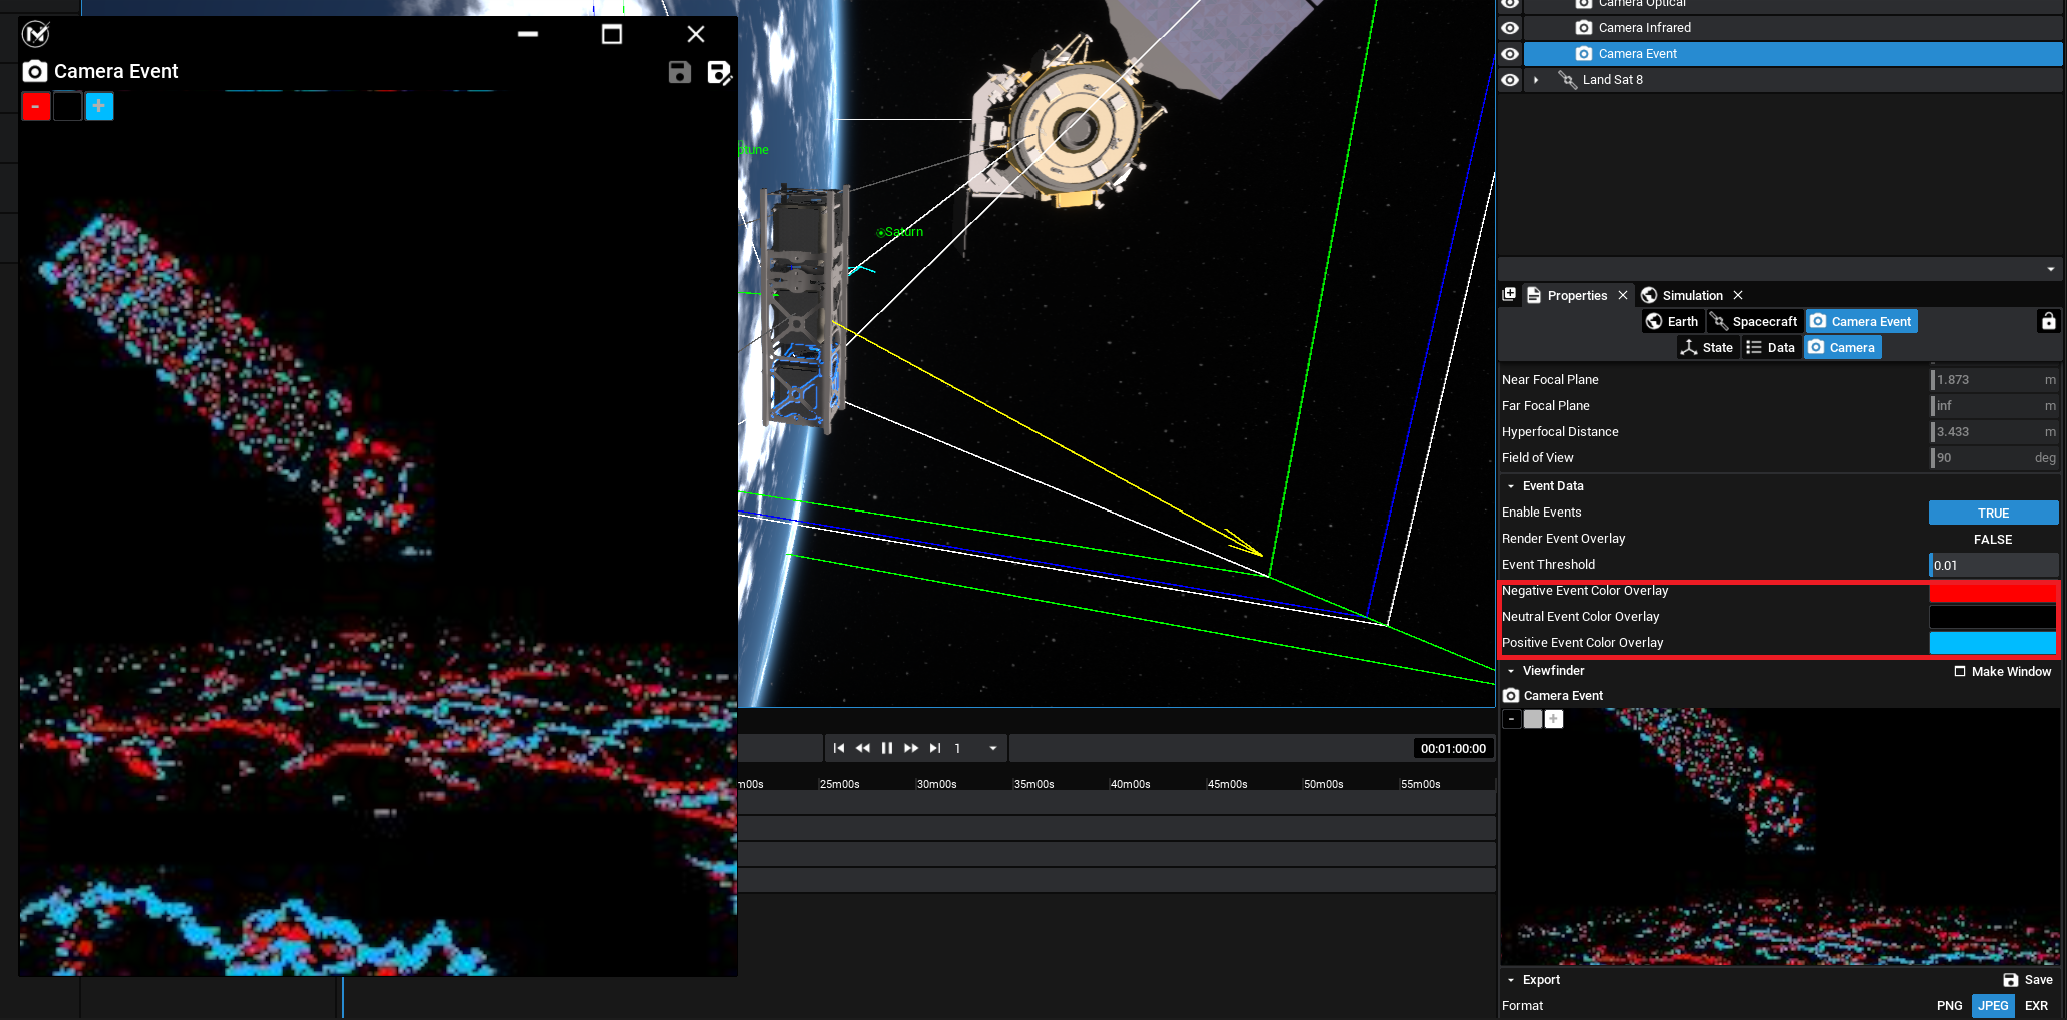Toggle visibility of Land Sat 8

1510,80
